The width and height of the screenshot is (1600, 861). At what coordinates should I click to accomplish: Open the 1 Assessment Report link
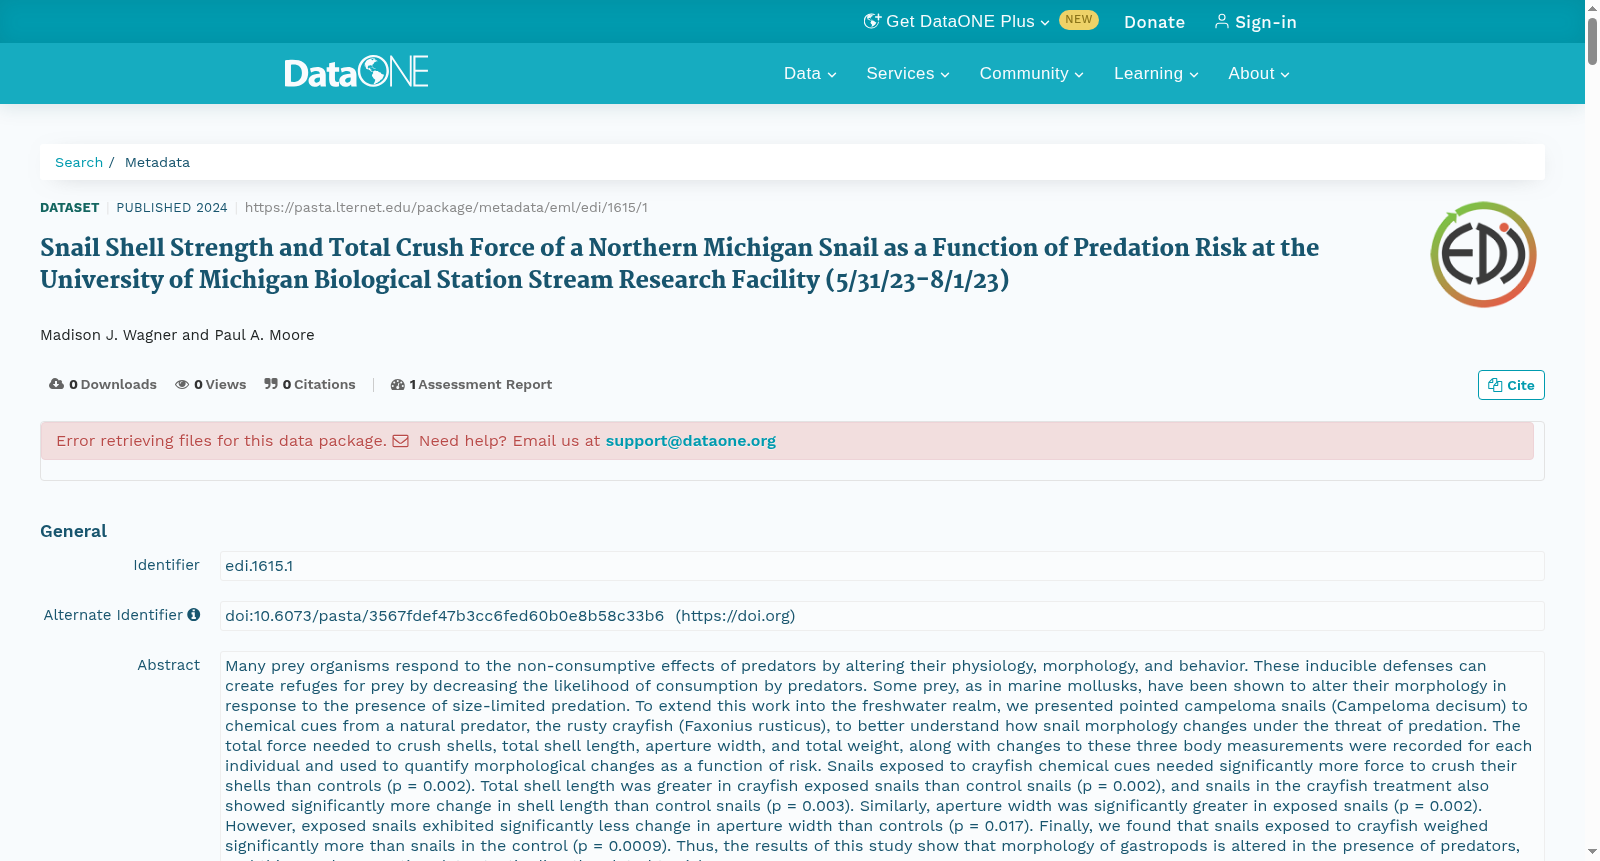[471, 384]
